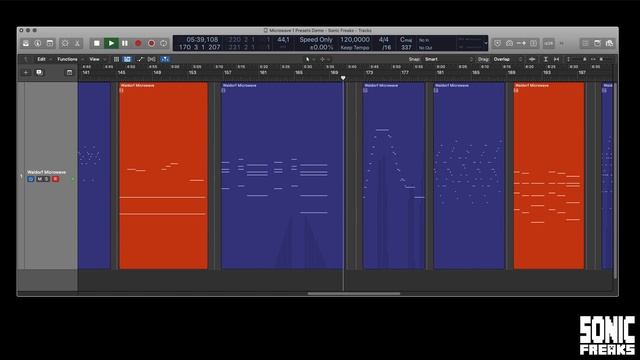
Task: Open the Command-click tool menu
Action: tap(324, 59)
